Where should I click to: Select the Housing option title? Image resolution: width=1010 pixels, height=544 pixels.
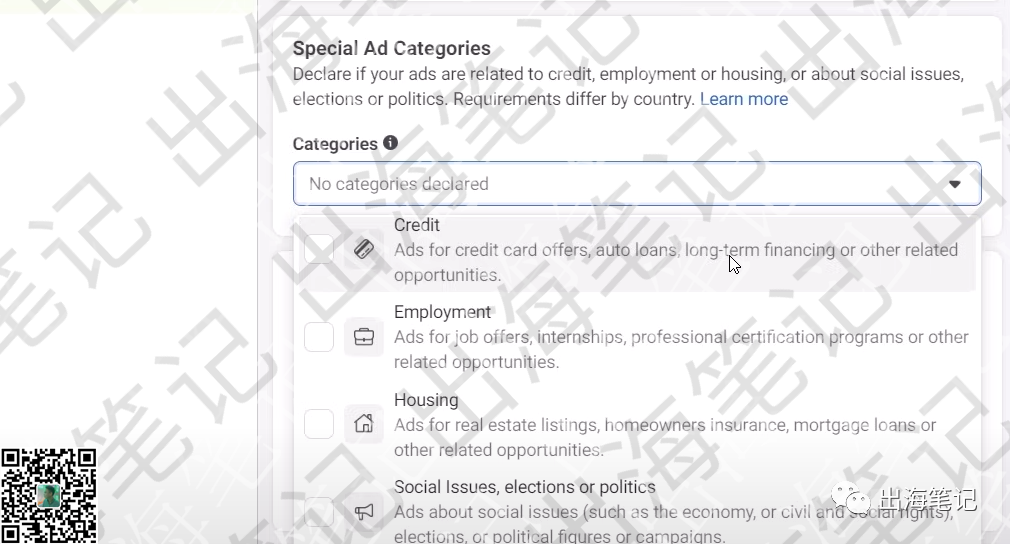click(426, 400)
